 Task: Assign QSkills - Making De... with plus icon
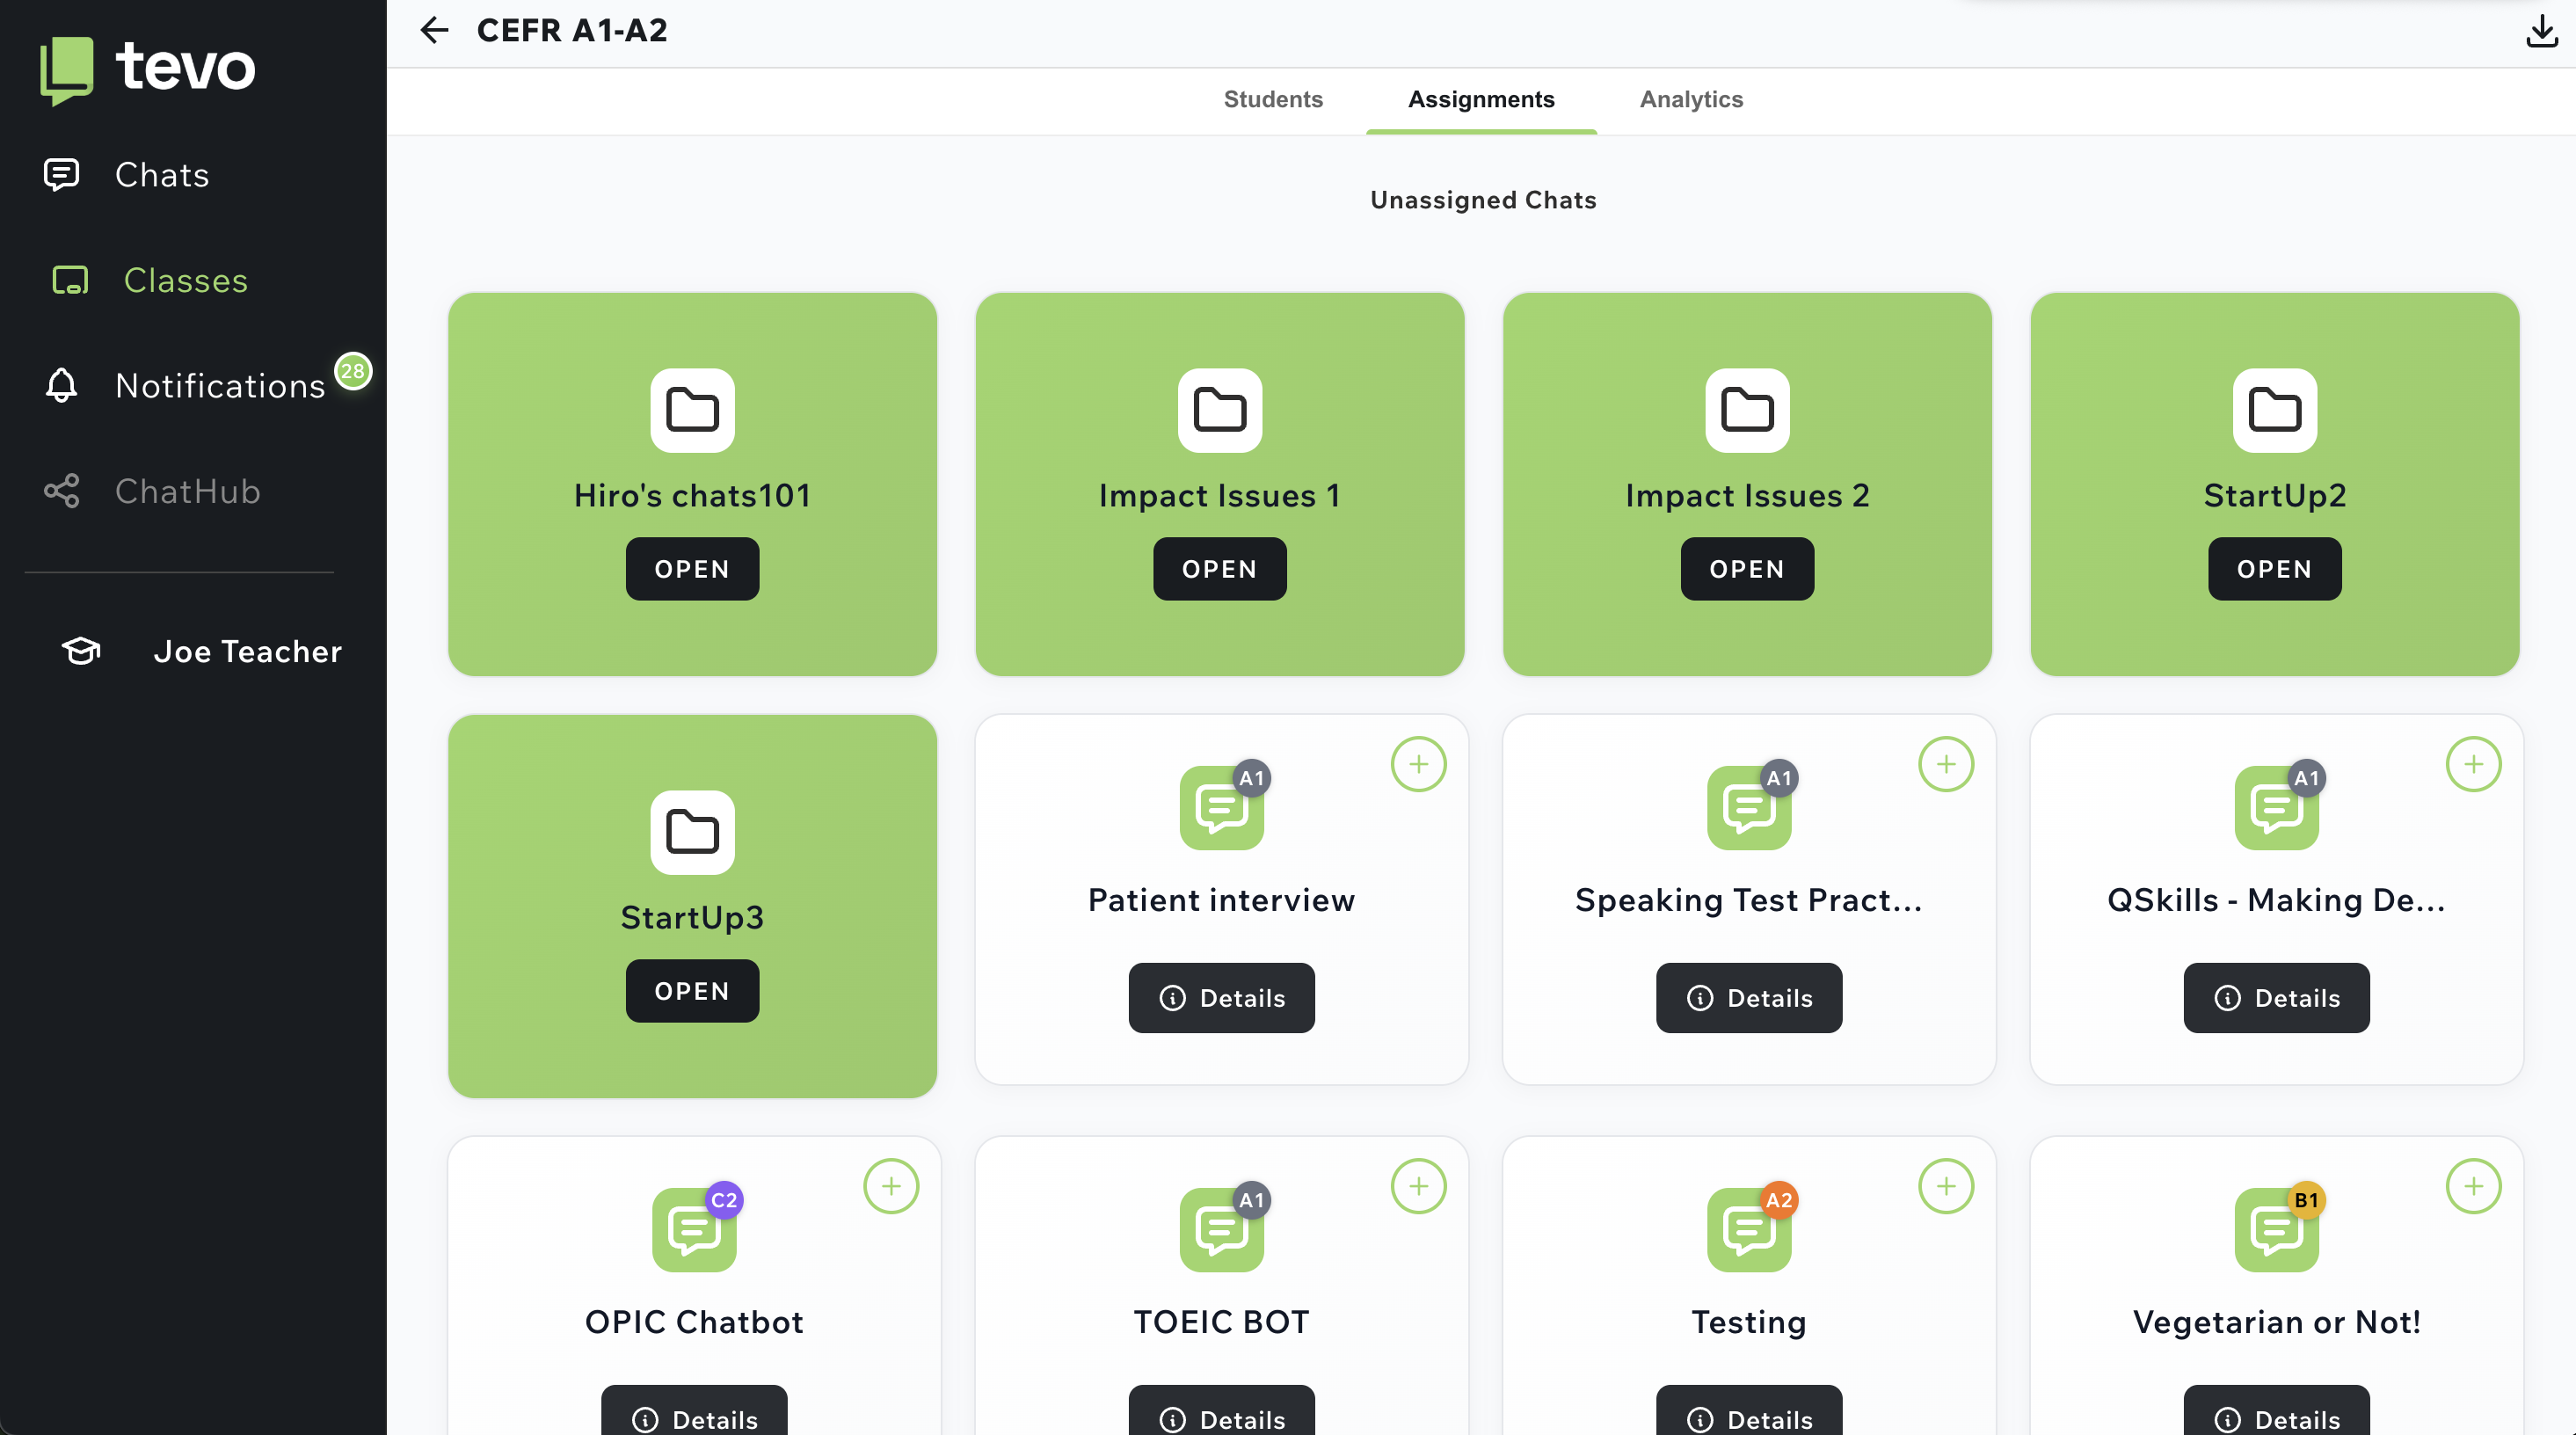point(2473,764)
